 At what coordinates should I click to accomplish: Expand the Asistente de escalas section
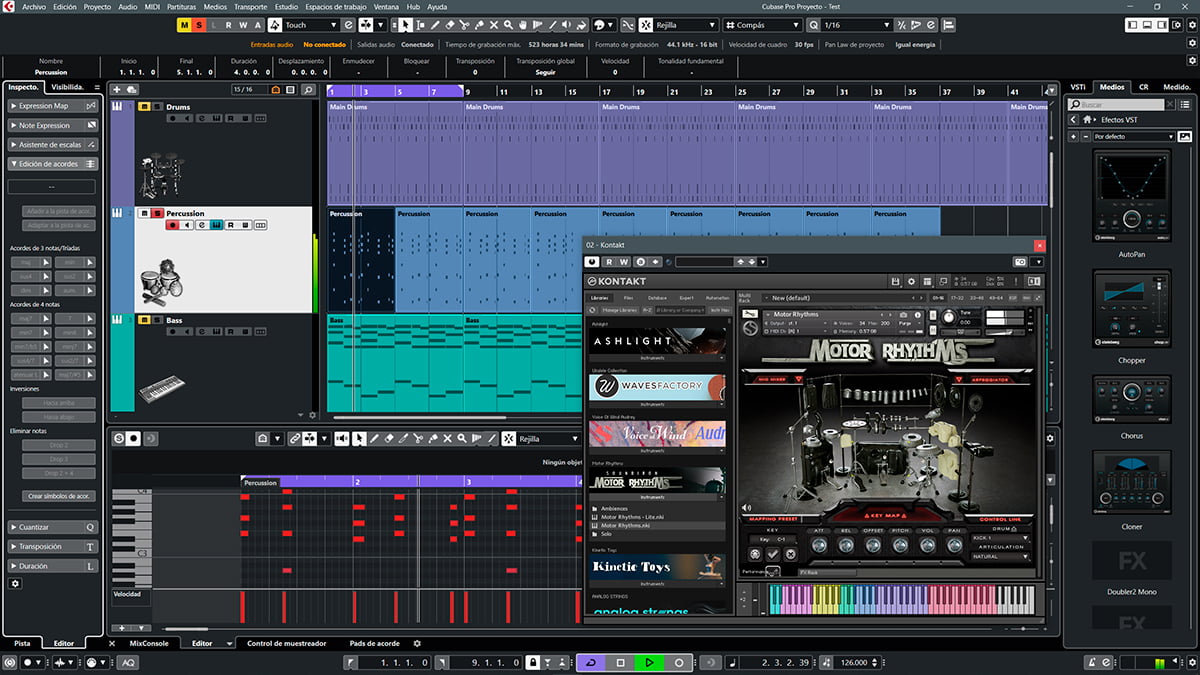click(x=52, y=144)
